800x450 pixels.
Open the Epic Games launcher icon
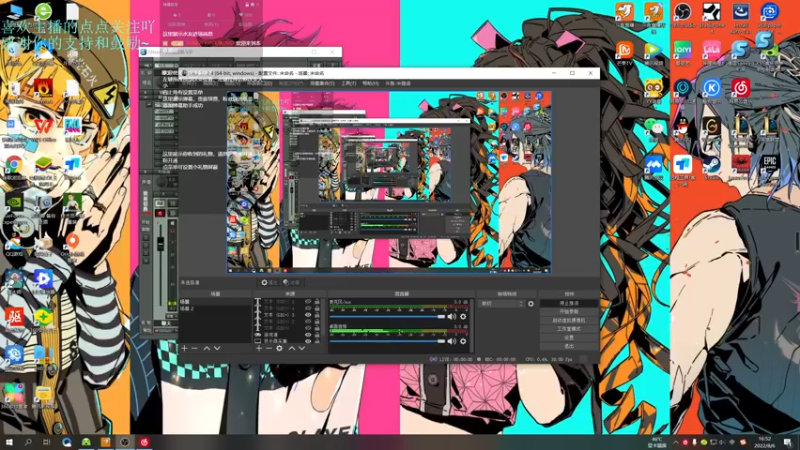click(x=769, y=166)
